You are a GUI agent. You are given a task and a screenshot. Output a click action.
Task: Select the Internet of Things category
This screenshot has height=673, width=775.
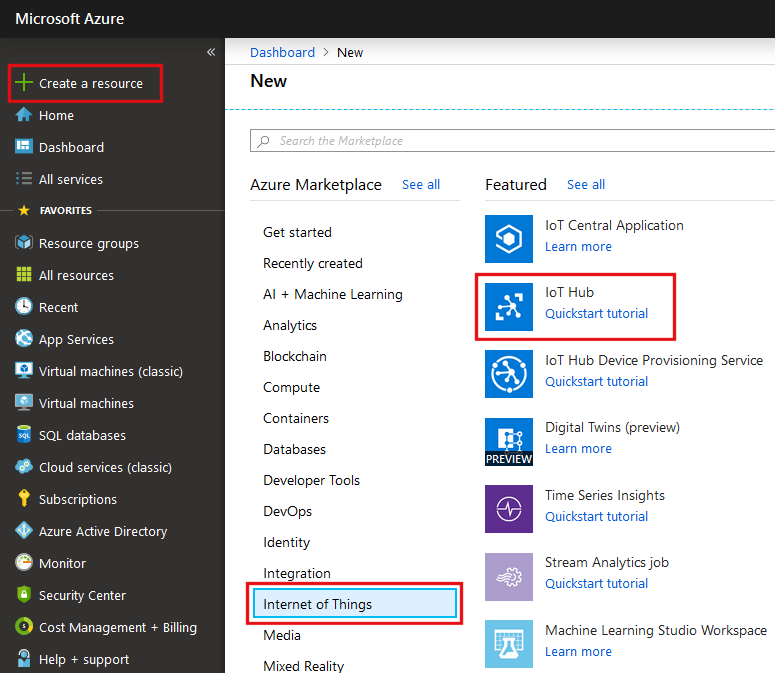[317, 604]
